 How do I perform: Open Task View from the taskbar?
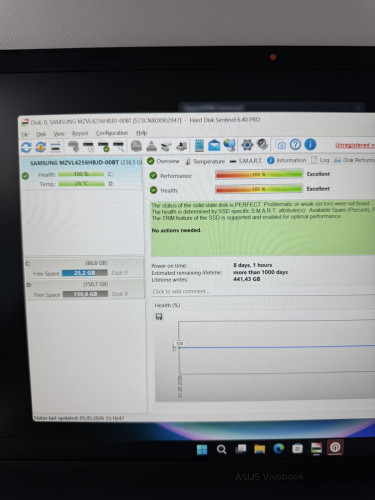pos(240,449)
